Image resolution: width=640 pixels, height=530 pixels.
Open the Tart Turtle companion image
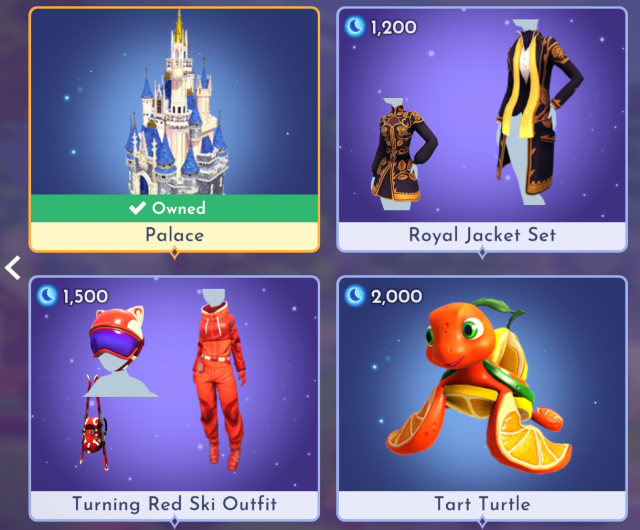click(478, 386)
